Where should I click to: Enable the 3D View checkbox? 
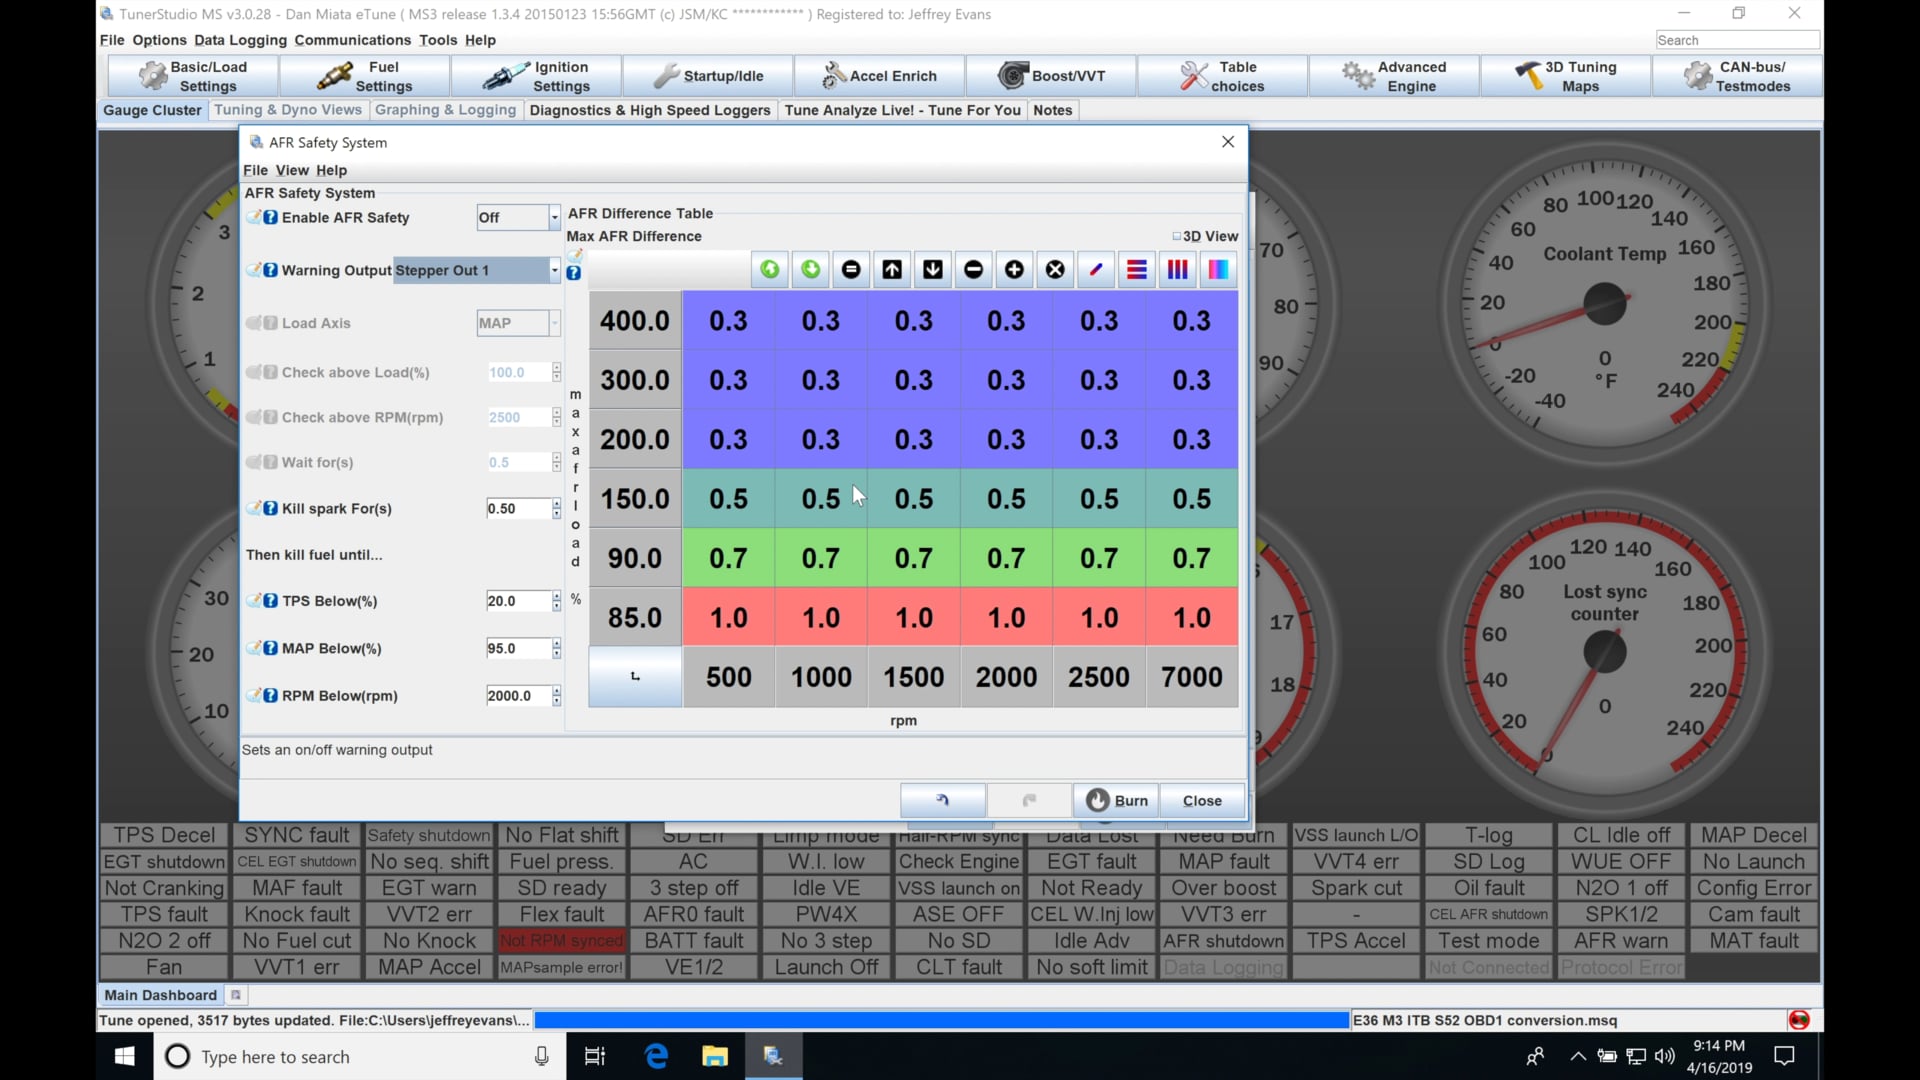pyautogui.click(x=1177, y=237)
